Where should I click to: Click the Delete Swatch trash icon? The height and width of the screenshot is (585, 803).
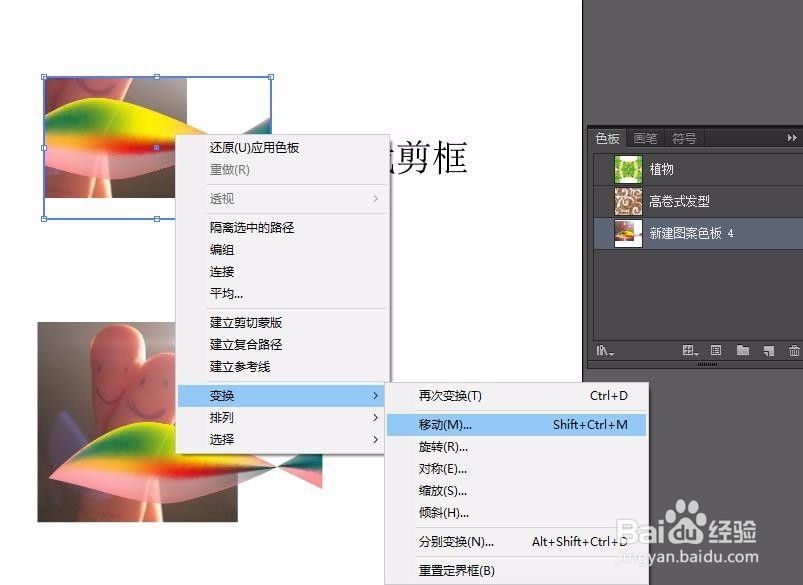coord(794,351)
